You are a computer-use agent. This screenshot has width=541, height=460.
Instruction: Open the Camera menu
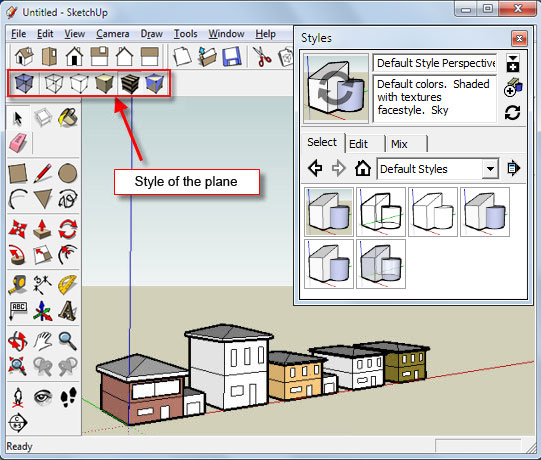coord(113,34)
